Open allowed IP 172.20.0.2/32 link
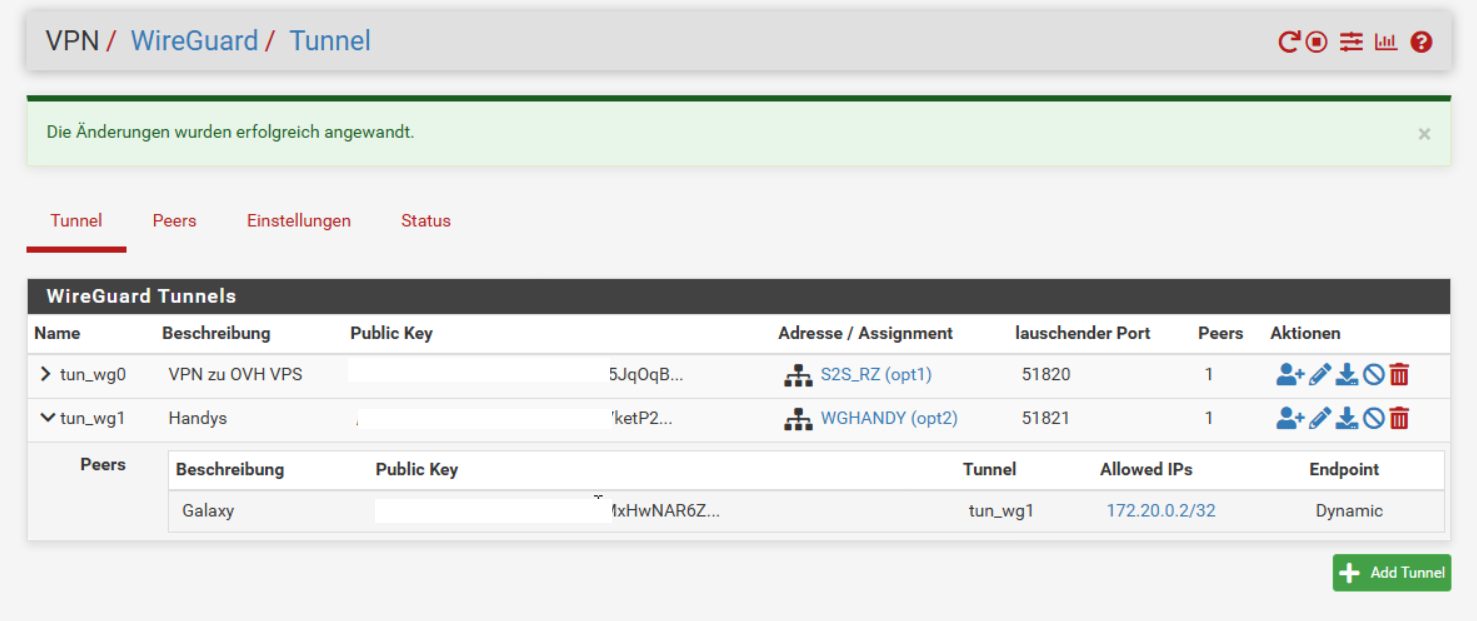 pyautogui.click(x=1161, y=511)
